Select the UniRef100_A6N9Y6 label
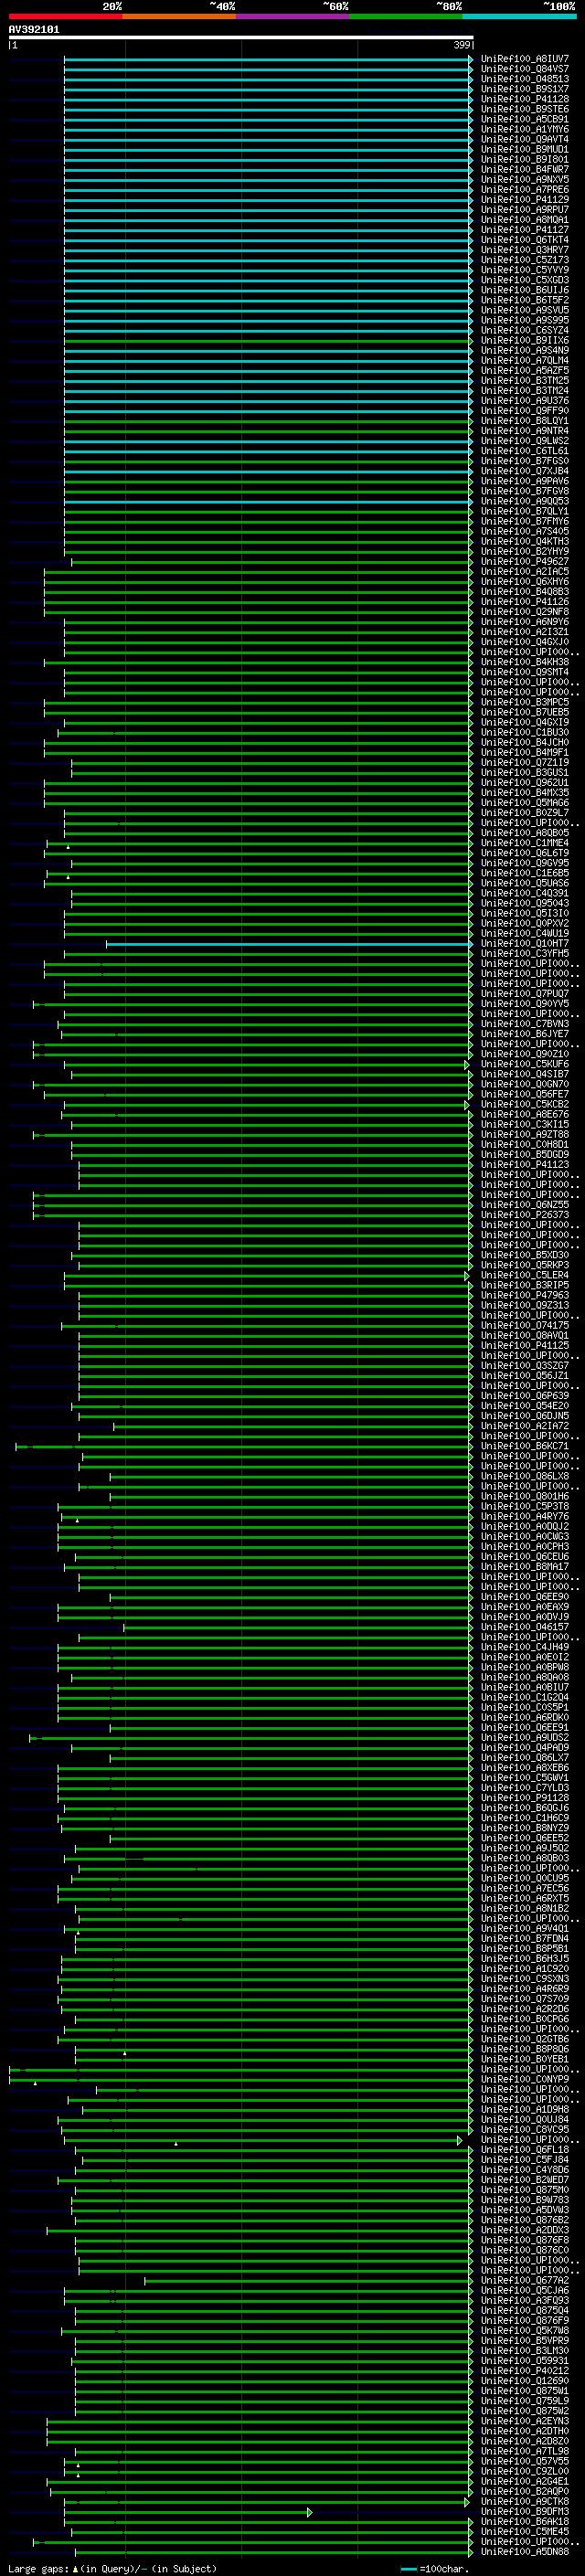Viewport: 585px width, 2576px height. (x=525, y=621)
